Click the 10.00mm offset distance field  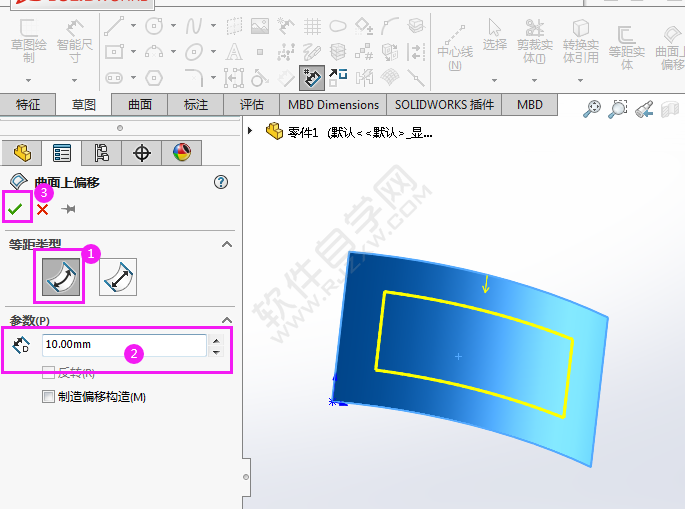(124, 345)
